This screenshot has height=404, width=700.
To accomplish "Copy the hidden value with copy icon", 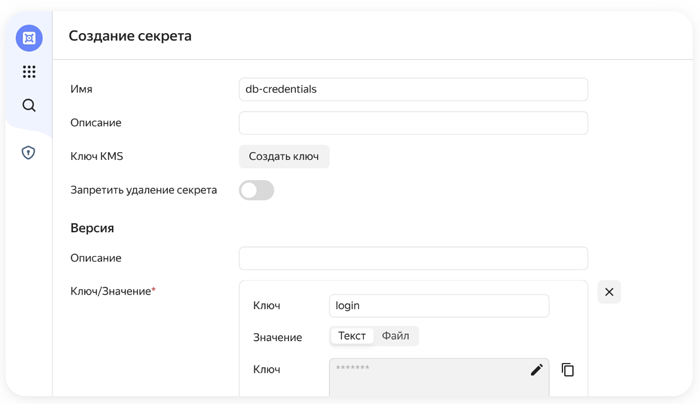I will click(568, 370).
